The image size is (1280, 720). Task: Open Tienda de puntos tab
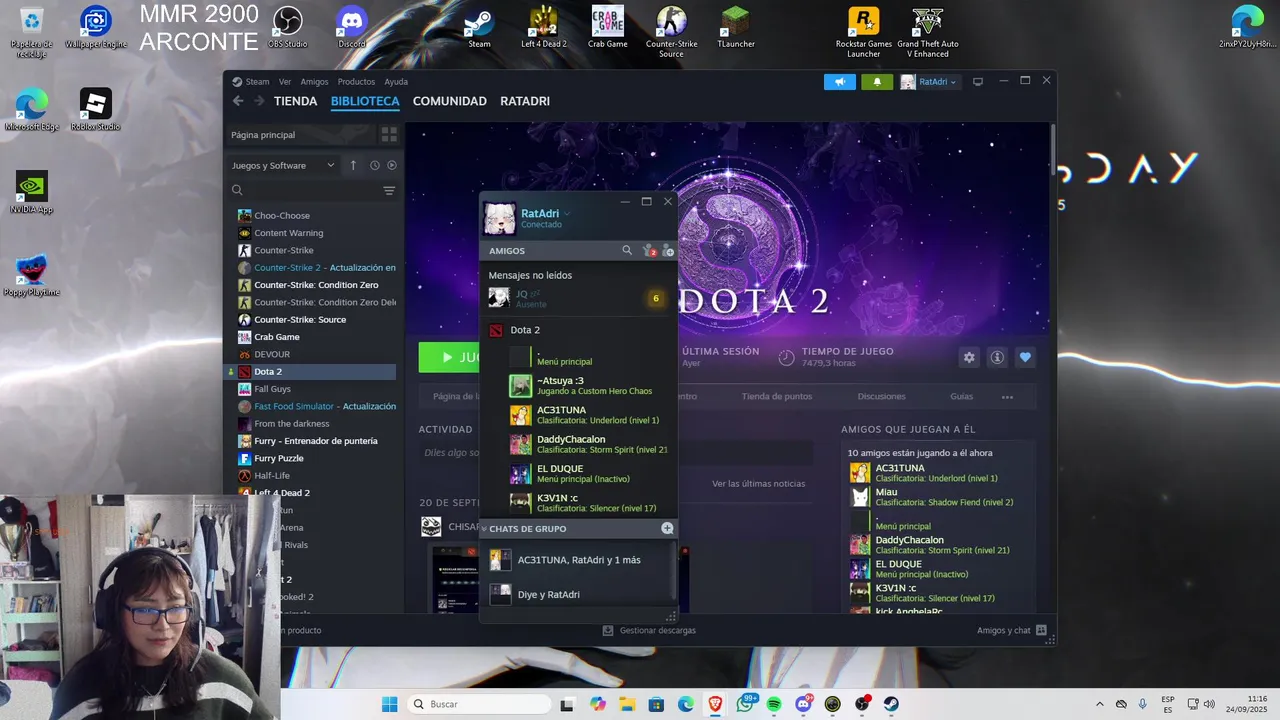777,397
